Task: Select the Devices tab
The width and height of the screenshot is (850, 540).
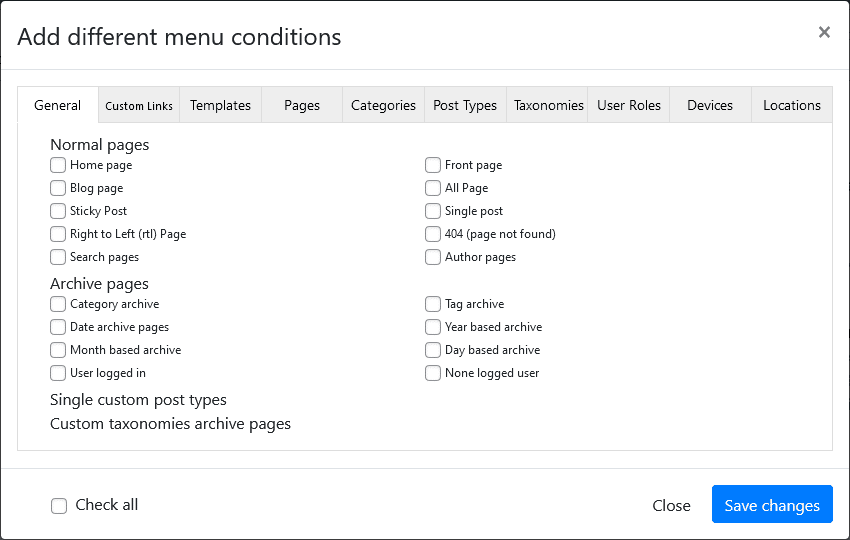Action: pos(710,105)
